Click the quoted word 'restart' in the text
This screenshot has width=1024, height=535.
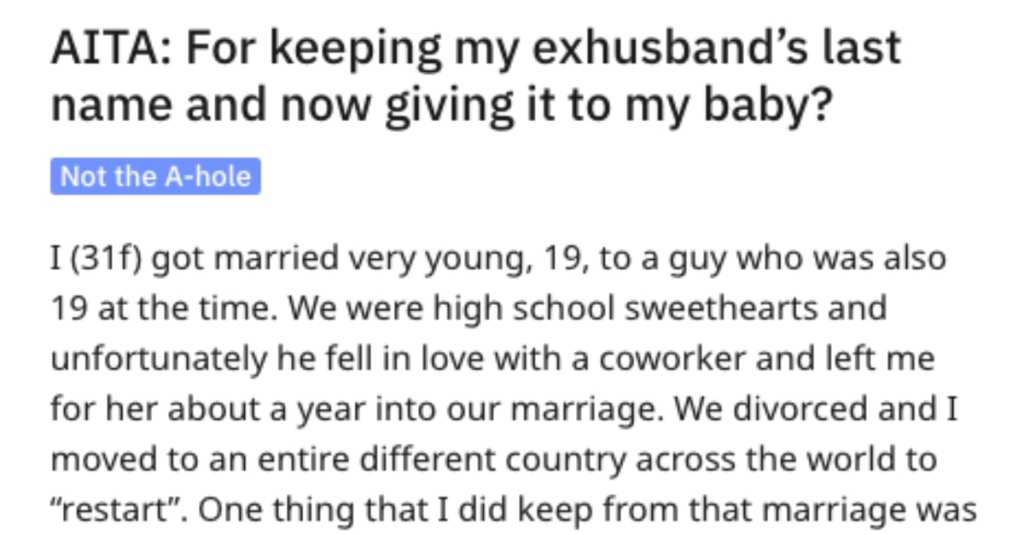pyautogui.click(x=119, y=511)
